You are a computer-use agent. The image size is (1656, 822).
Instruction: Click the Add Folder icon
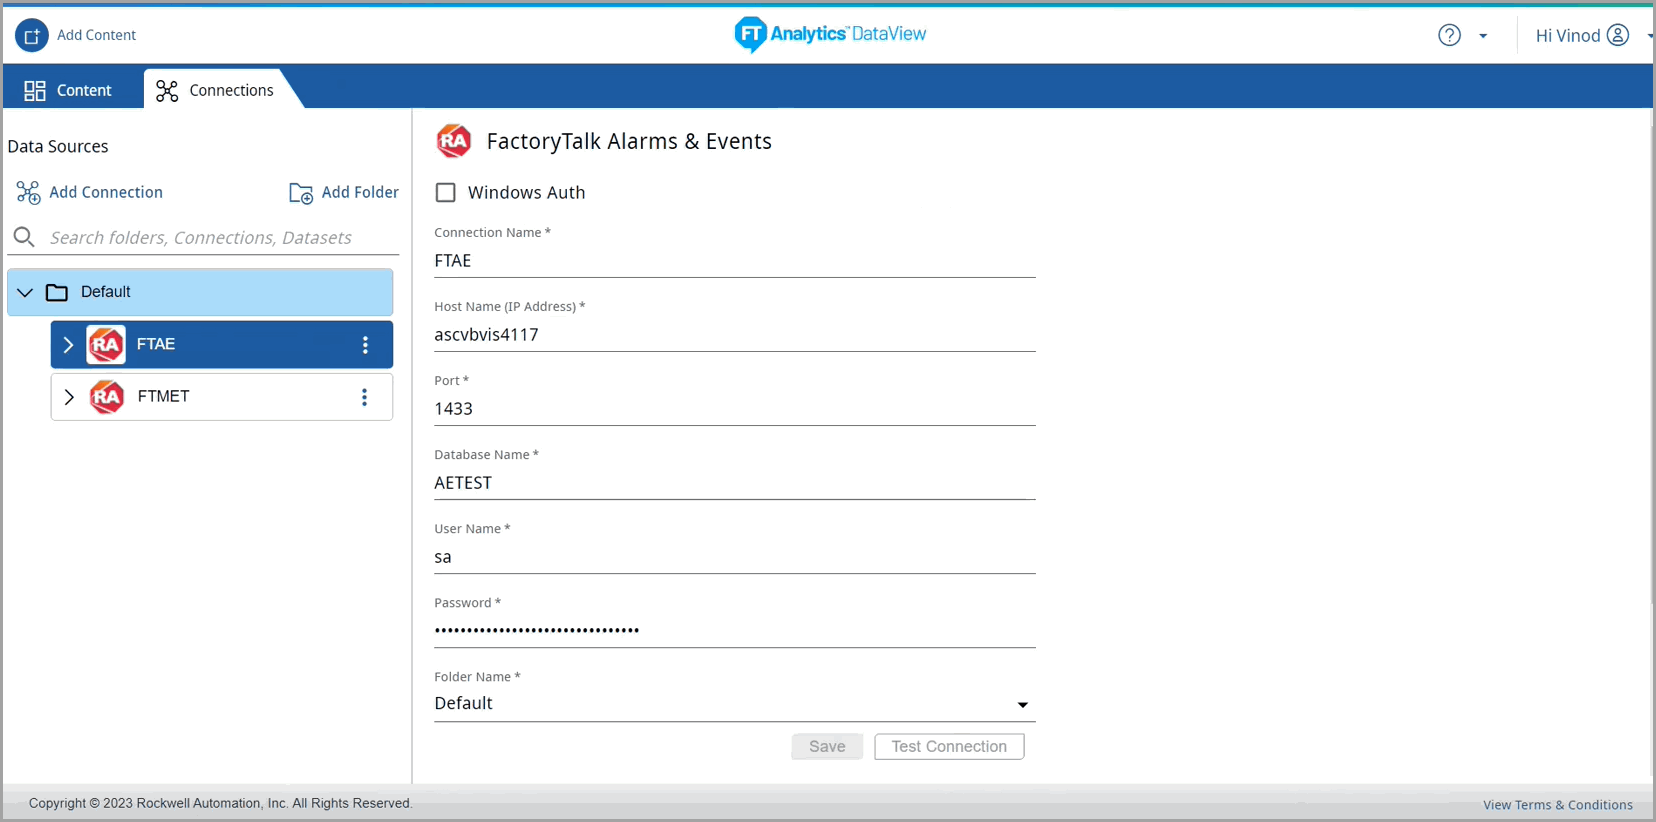tap(301, 193)
